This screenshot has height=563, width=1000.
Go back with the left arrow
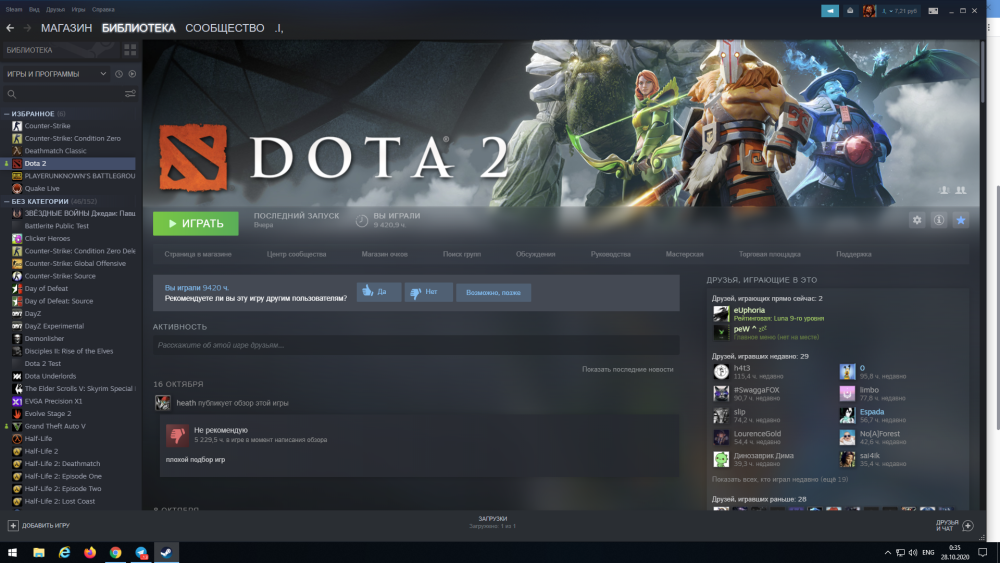10,28
